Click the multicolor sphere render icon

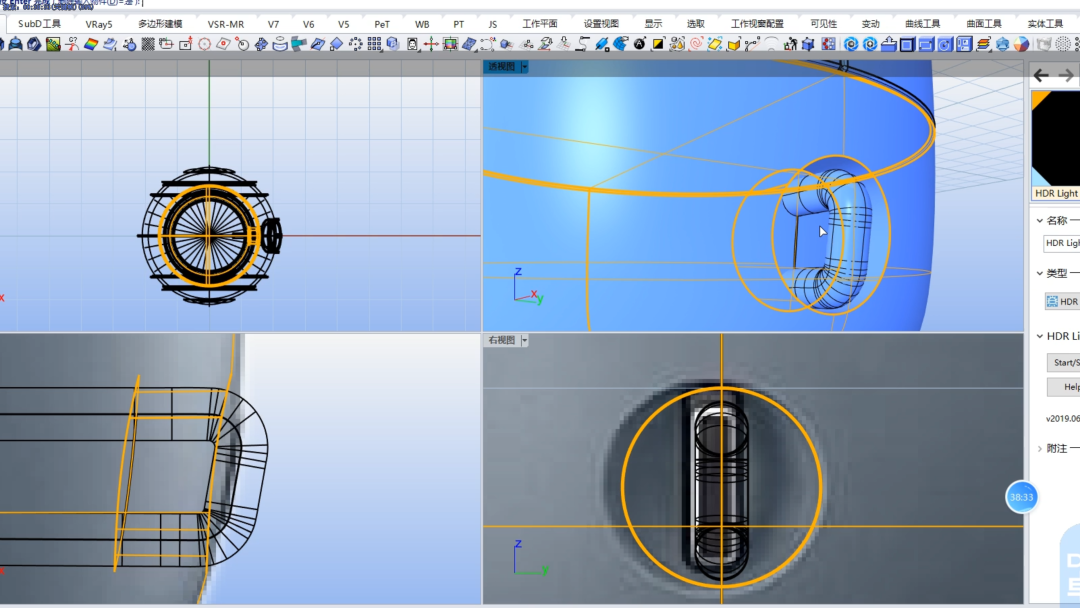tap(1021, 45)
